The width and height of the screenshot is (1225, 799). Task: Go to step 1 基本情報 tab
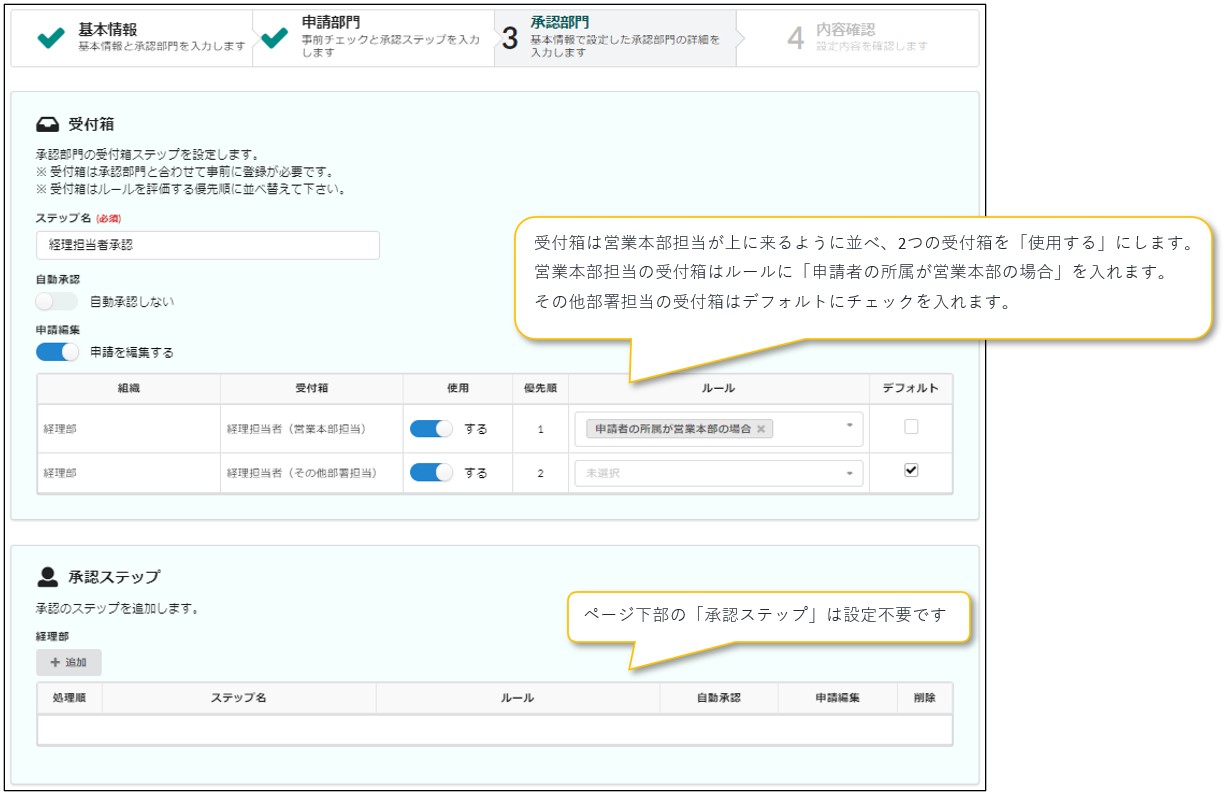pyautogui.click(x=140, y=38)
